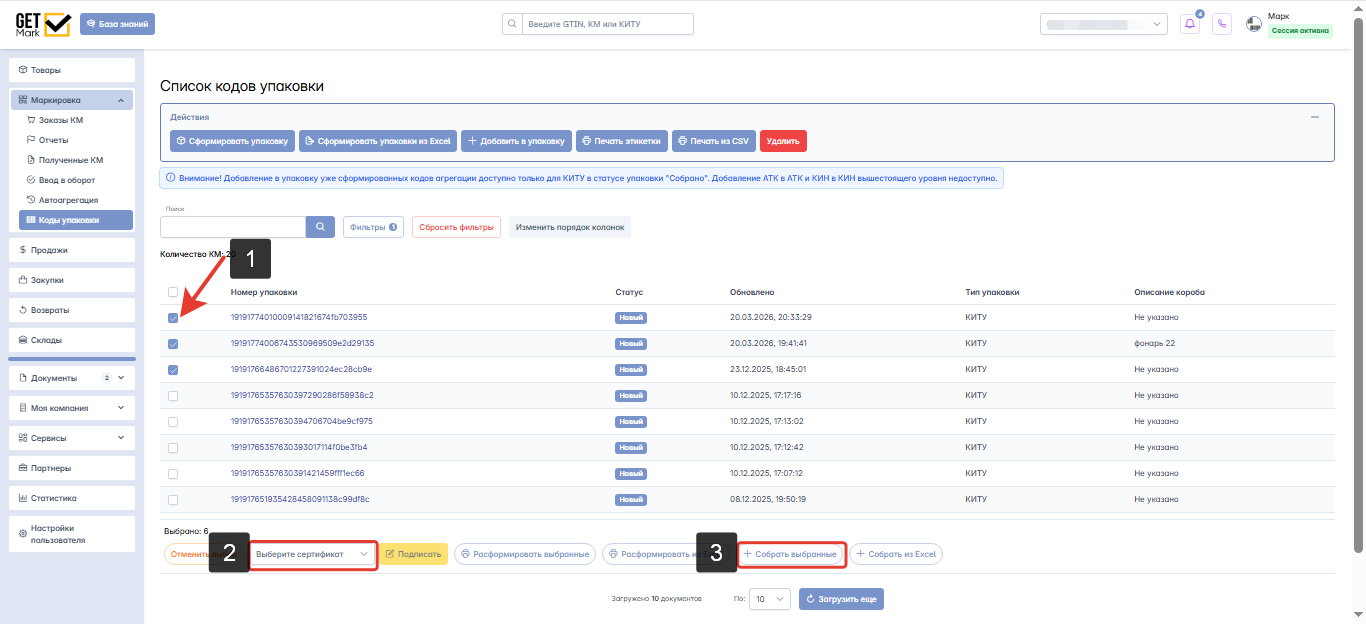This screenshot has height=624, width=1366.
Task: Open База знаний button
Action: tap(118, 24)
